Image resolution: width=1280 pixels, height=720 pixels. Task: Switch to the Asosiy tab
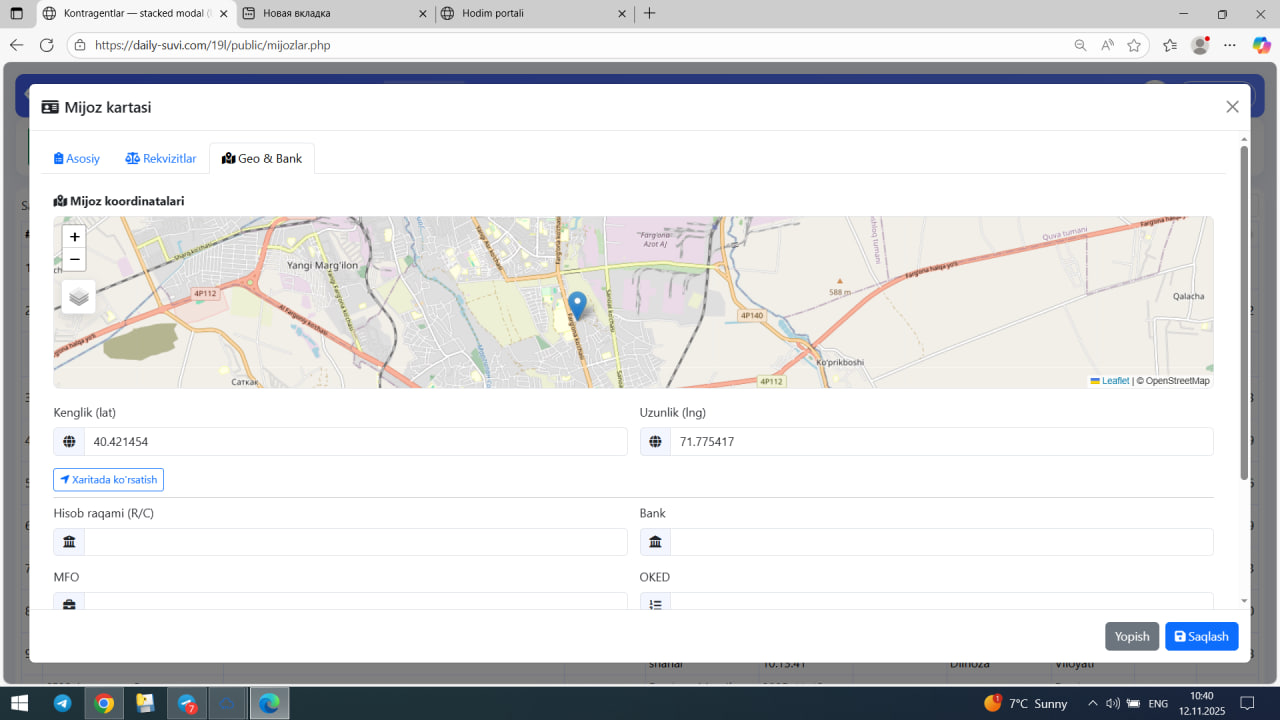coord(77,158)
